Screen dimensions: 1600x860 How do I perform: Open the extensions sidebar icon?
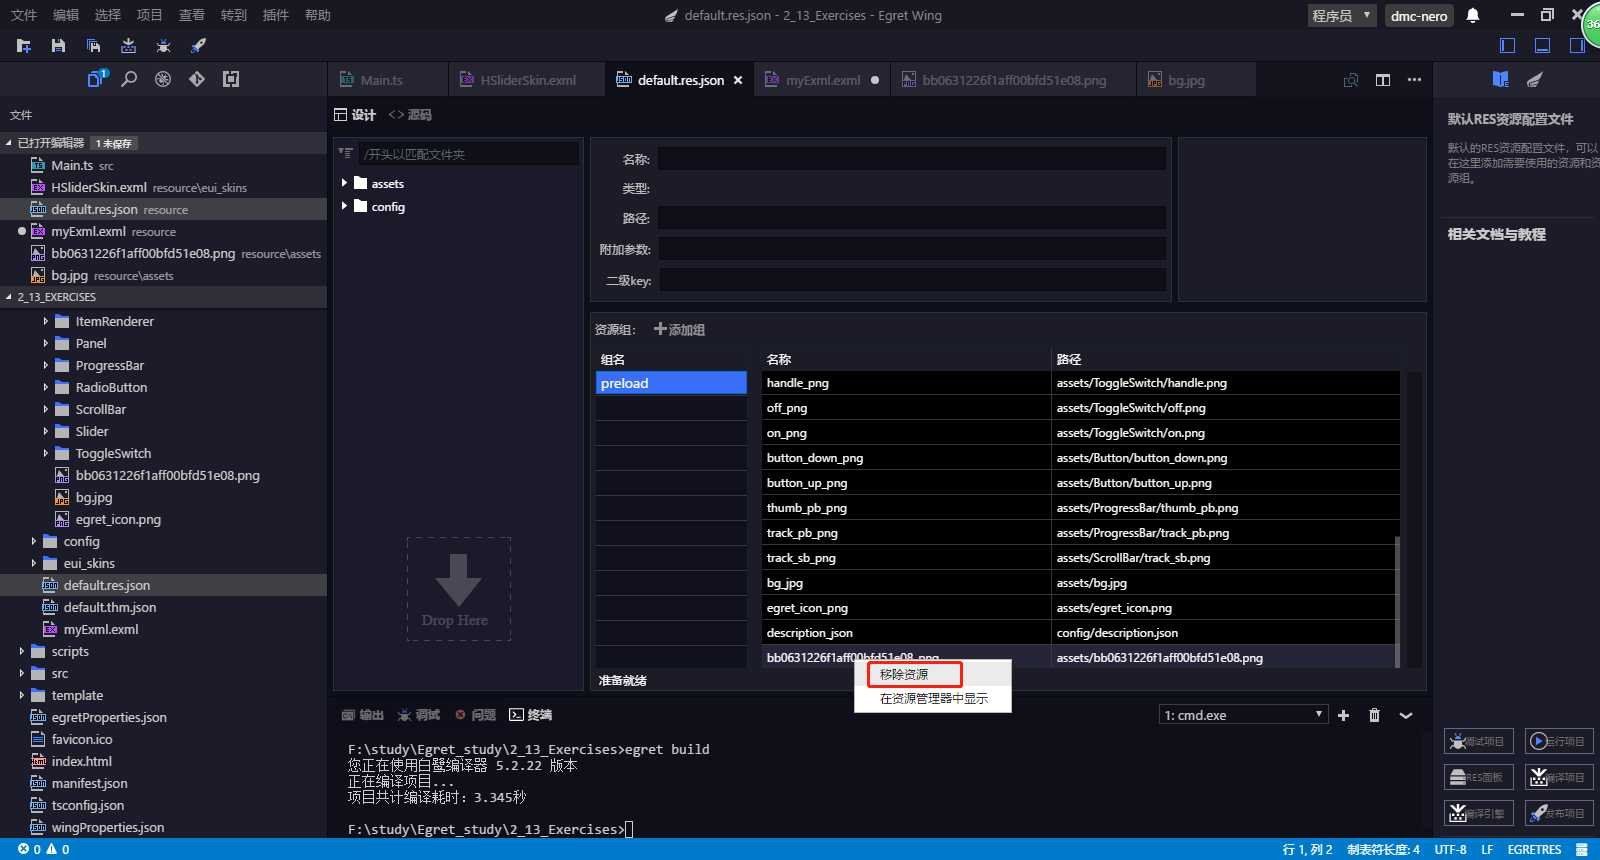231,79
